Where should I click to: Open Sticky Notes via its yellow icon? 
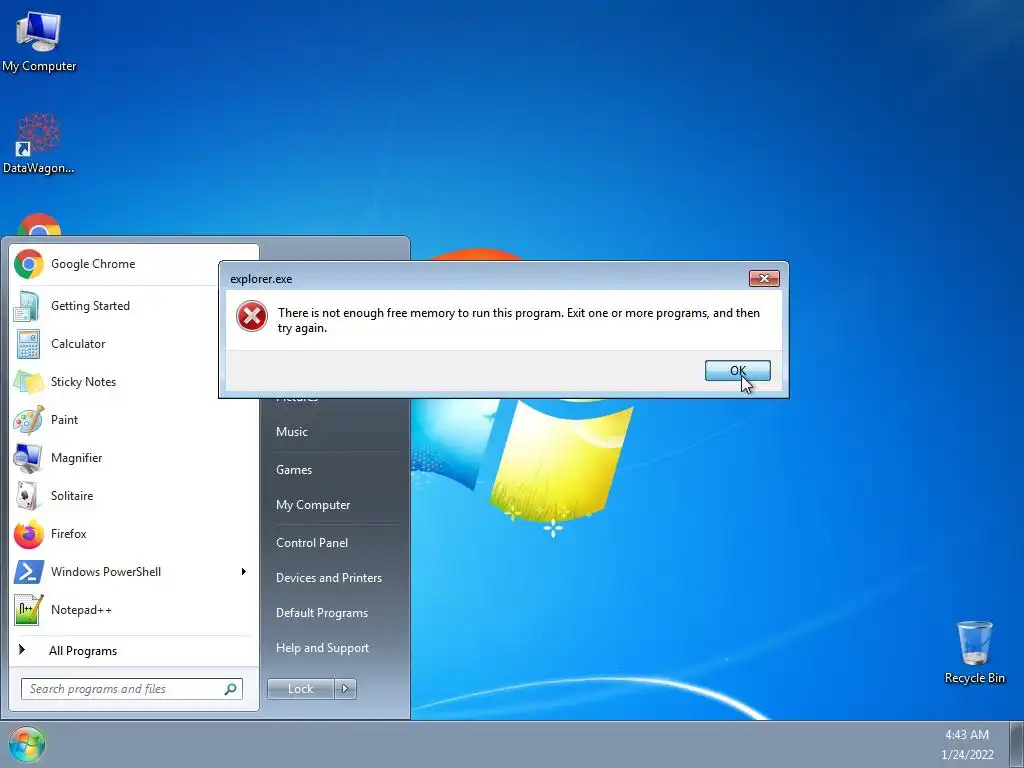click(x=28, y=381)
